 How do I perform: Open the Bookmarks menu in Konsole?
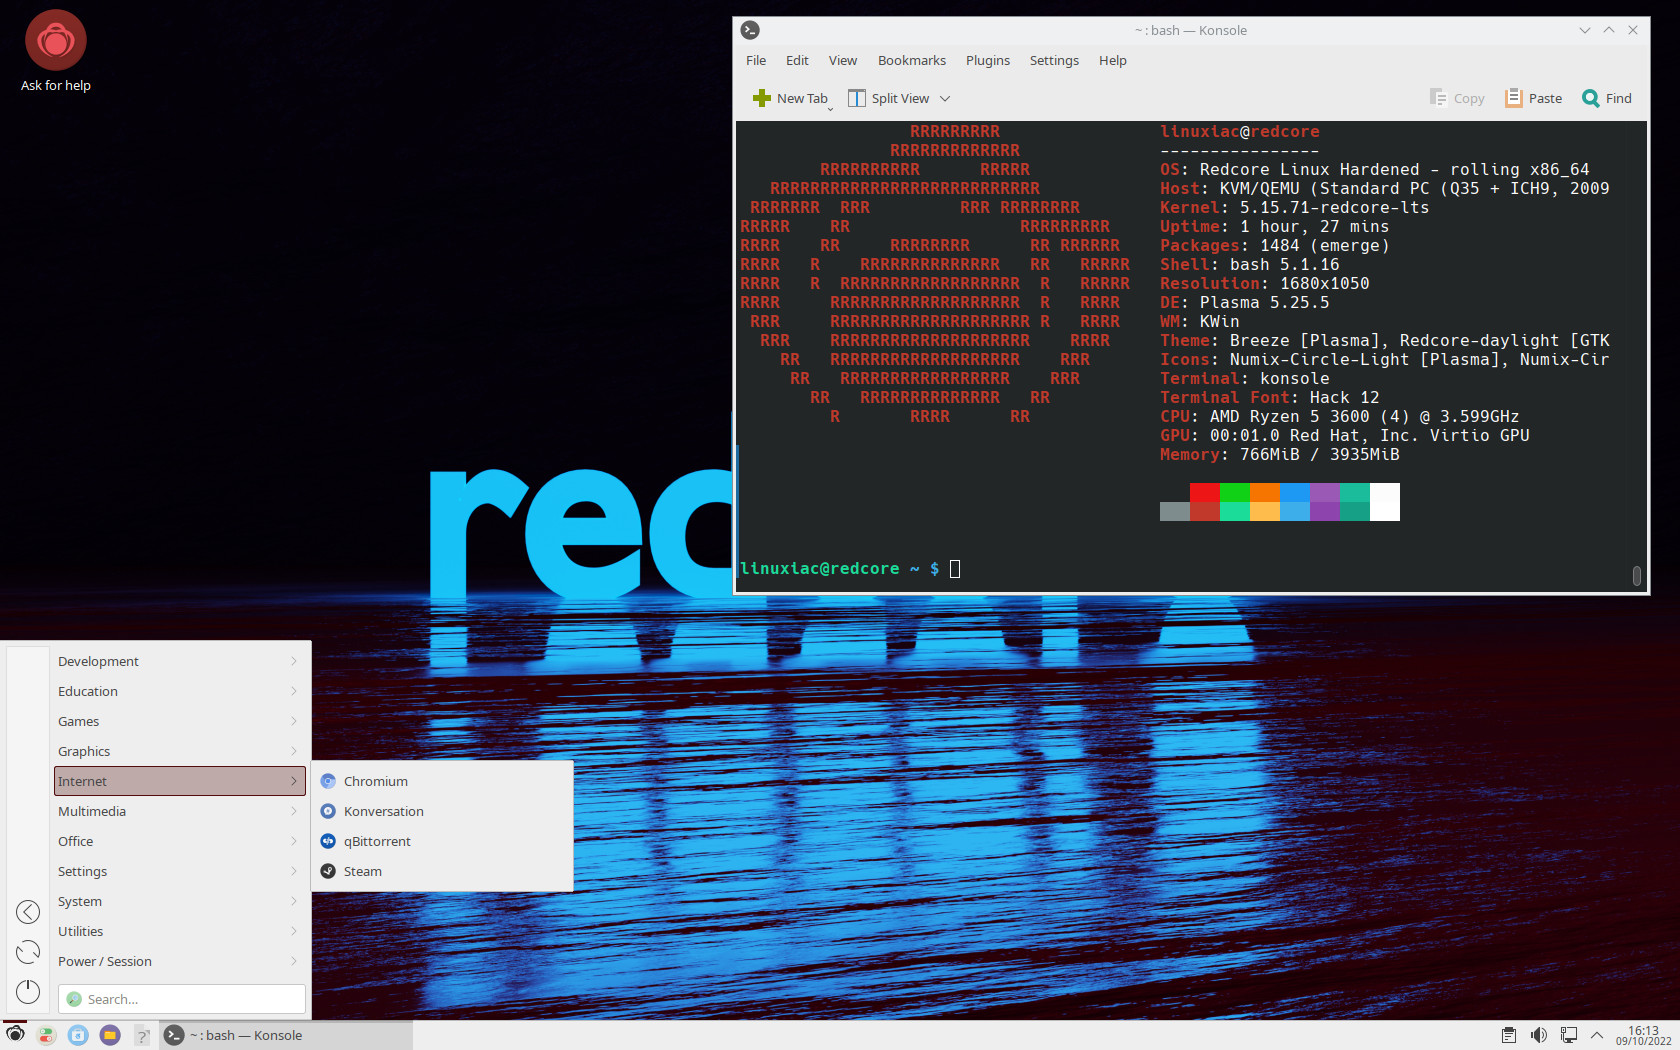point(912,60)
